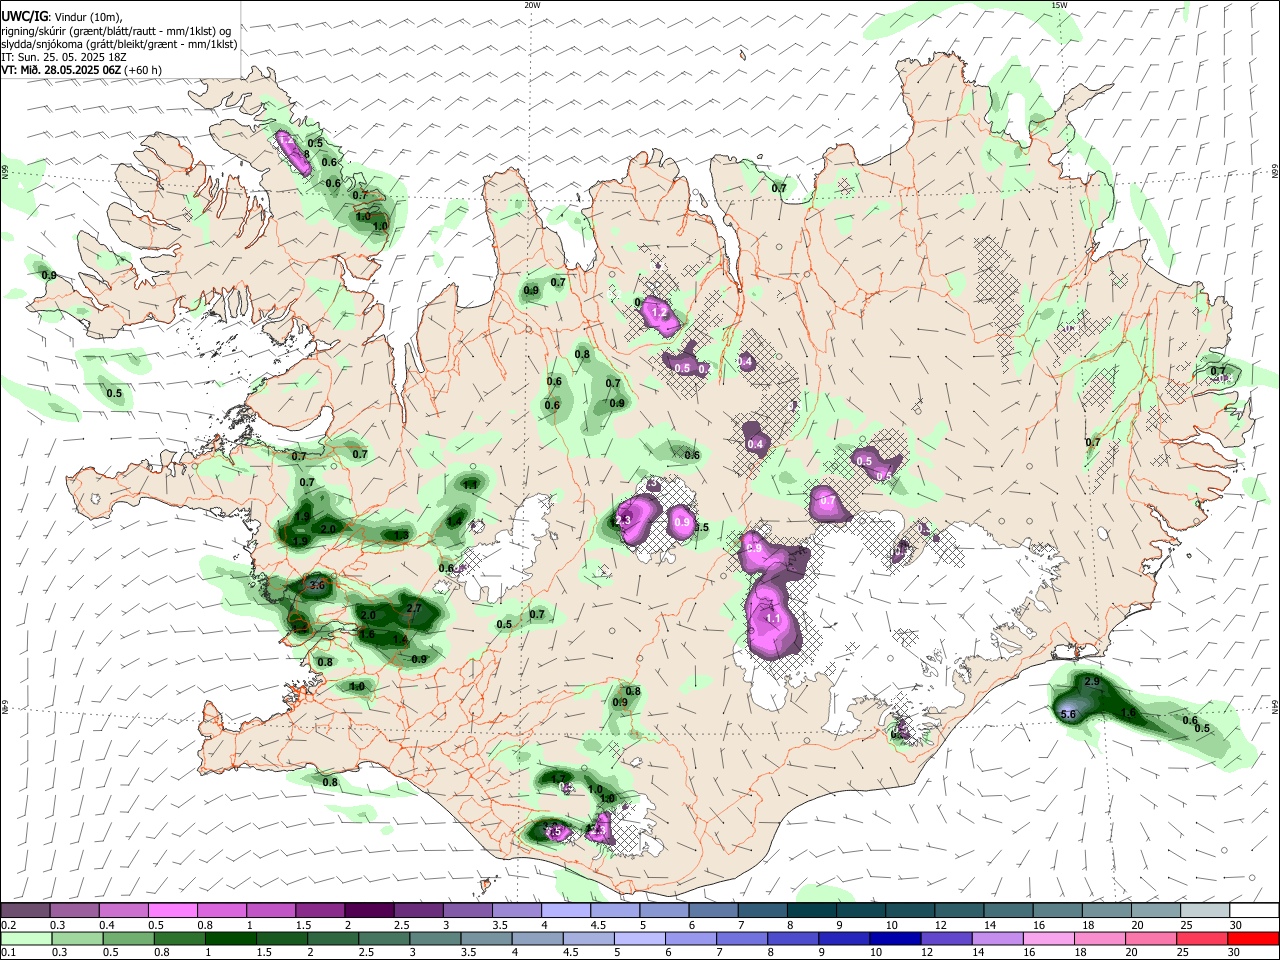The image size is (1280, 960).
Task: Click the light lavender swatch labeled 4 in upper legend
Action: (566, 910)
